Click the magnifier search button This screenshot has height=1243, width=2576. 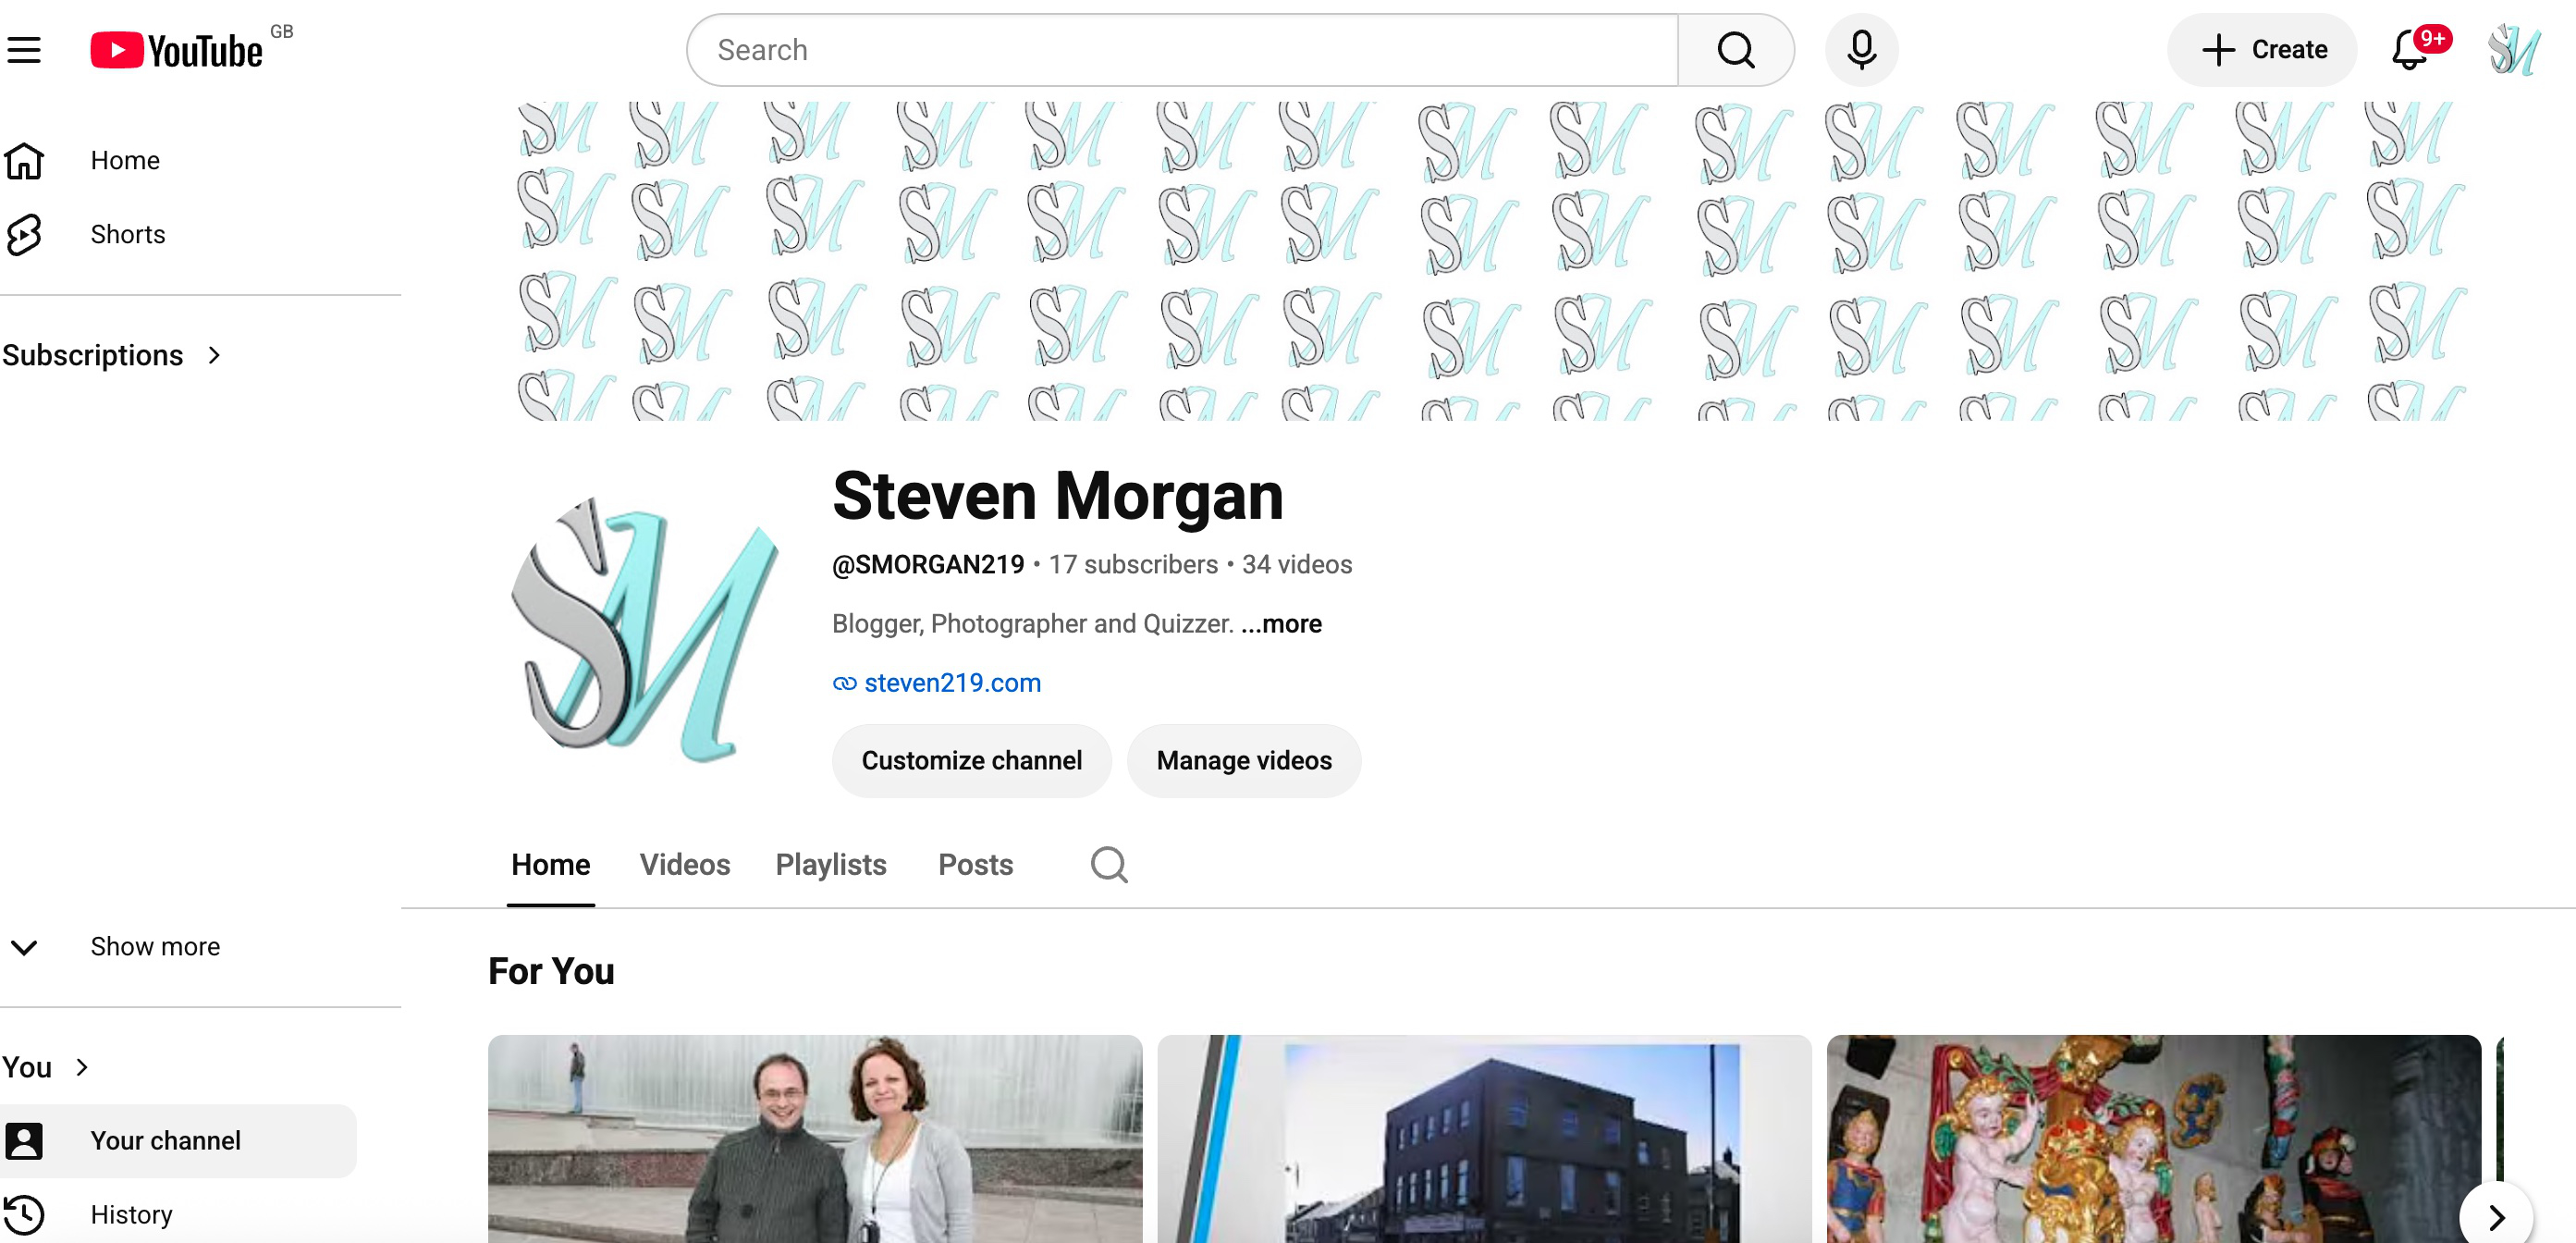1735,50
